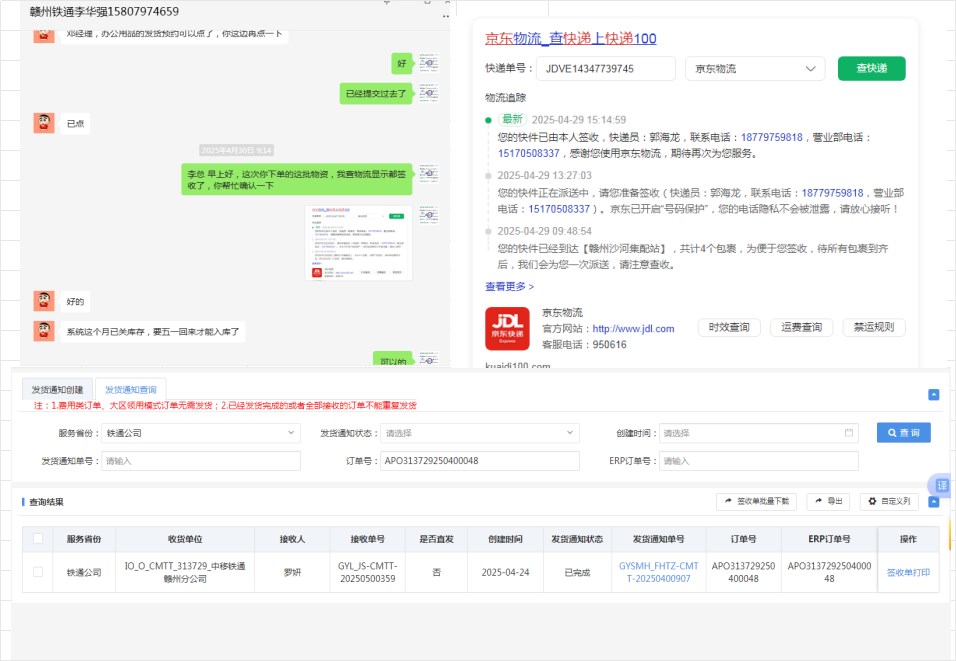Click the 禁运规则 button
The width and height of the screenshot is (956, 661).
point(874,327)
